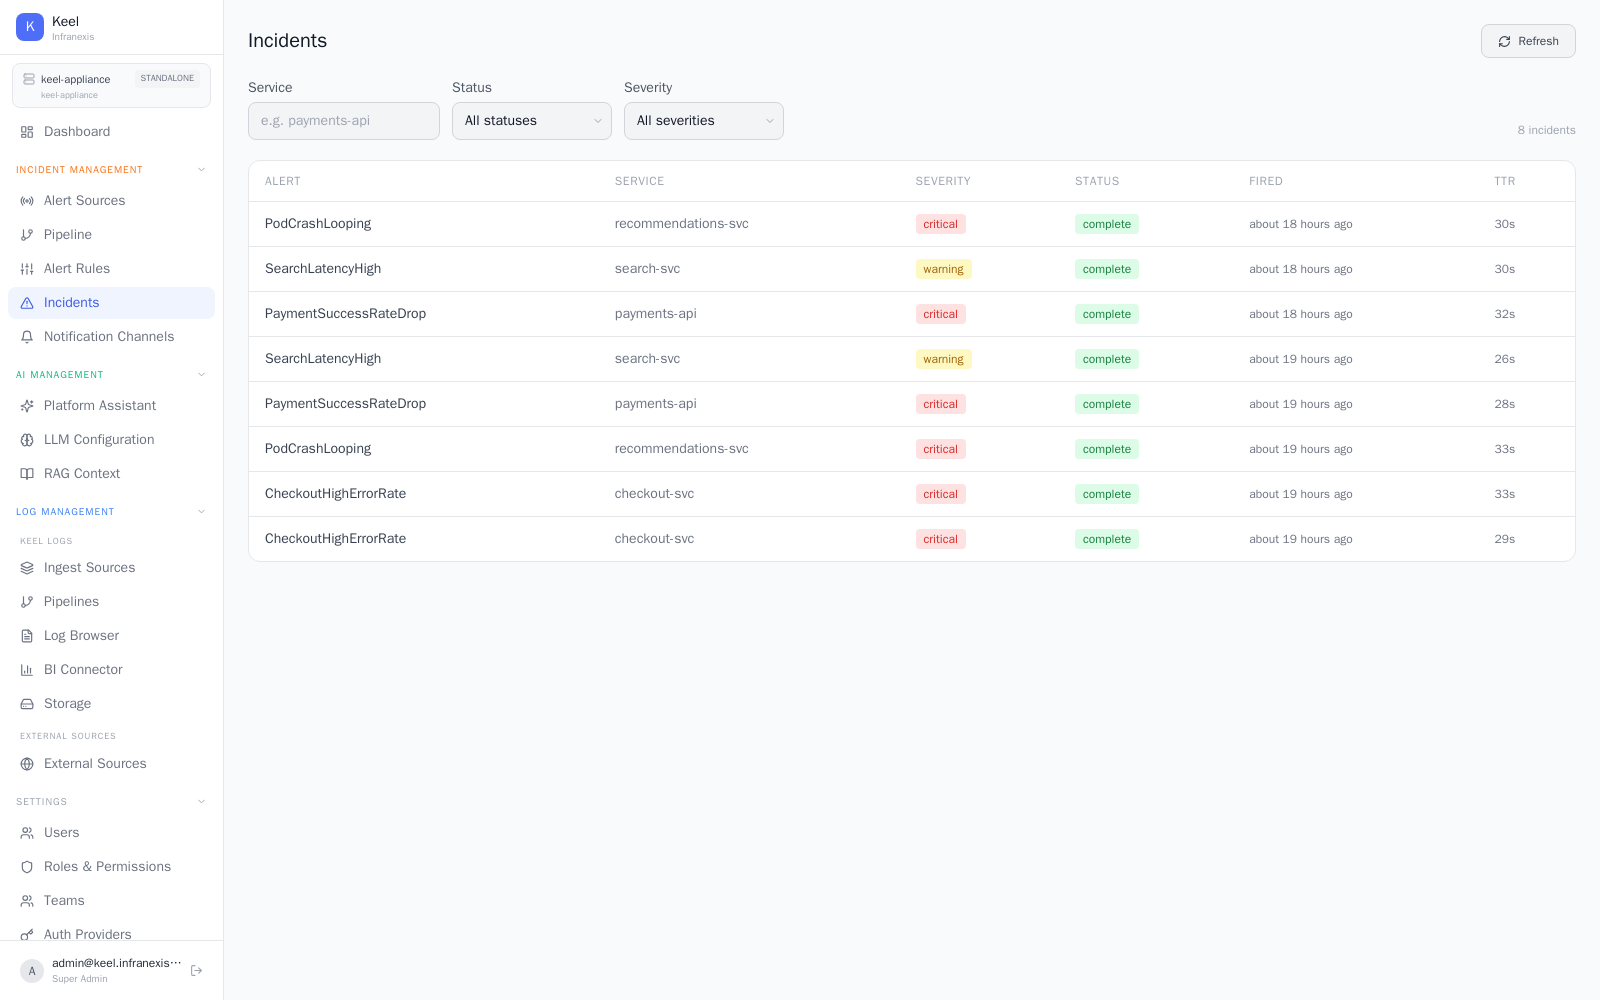This screenshot has height=1000, width=1600.
Task: Click the Refresh button
Action: [1528, 41]
